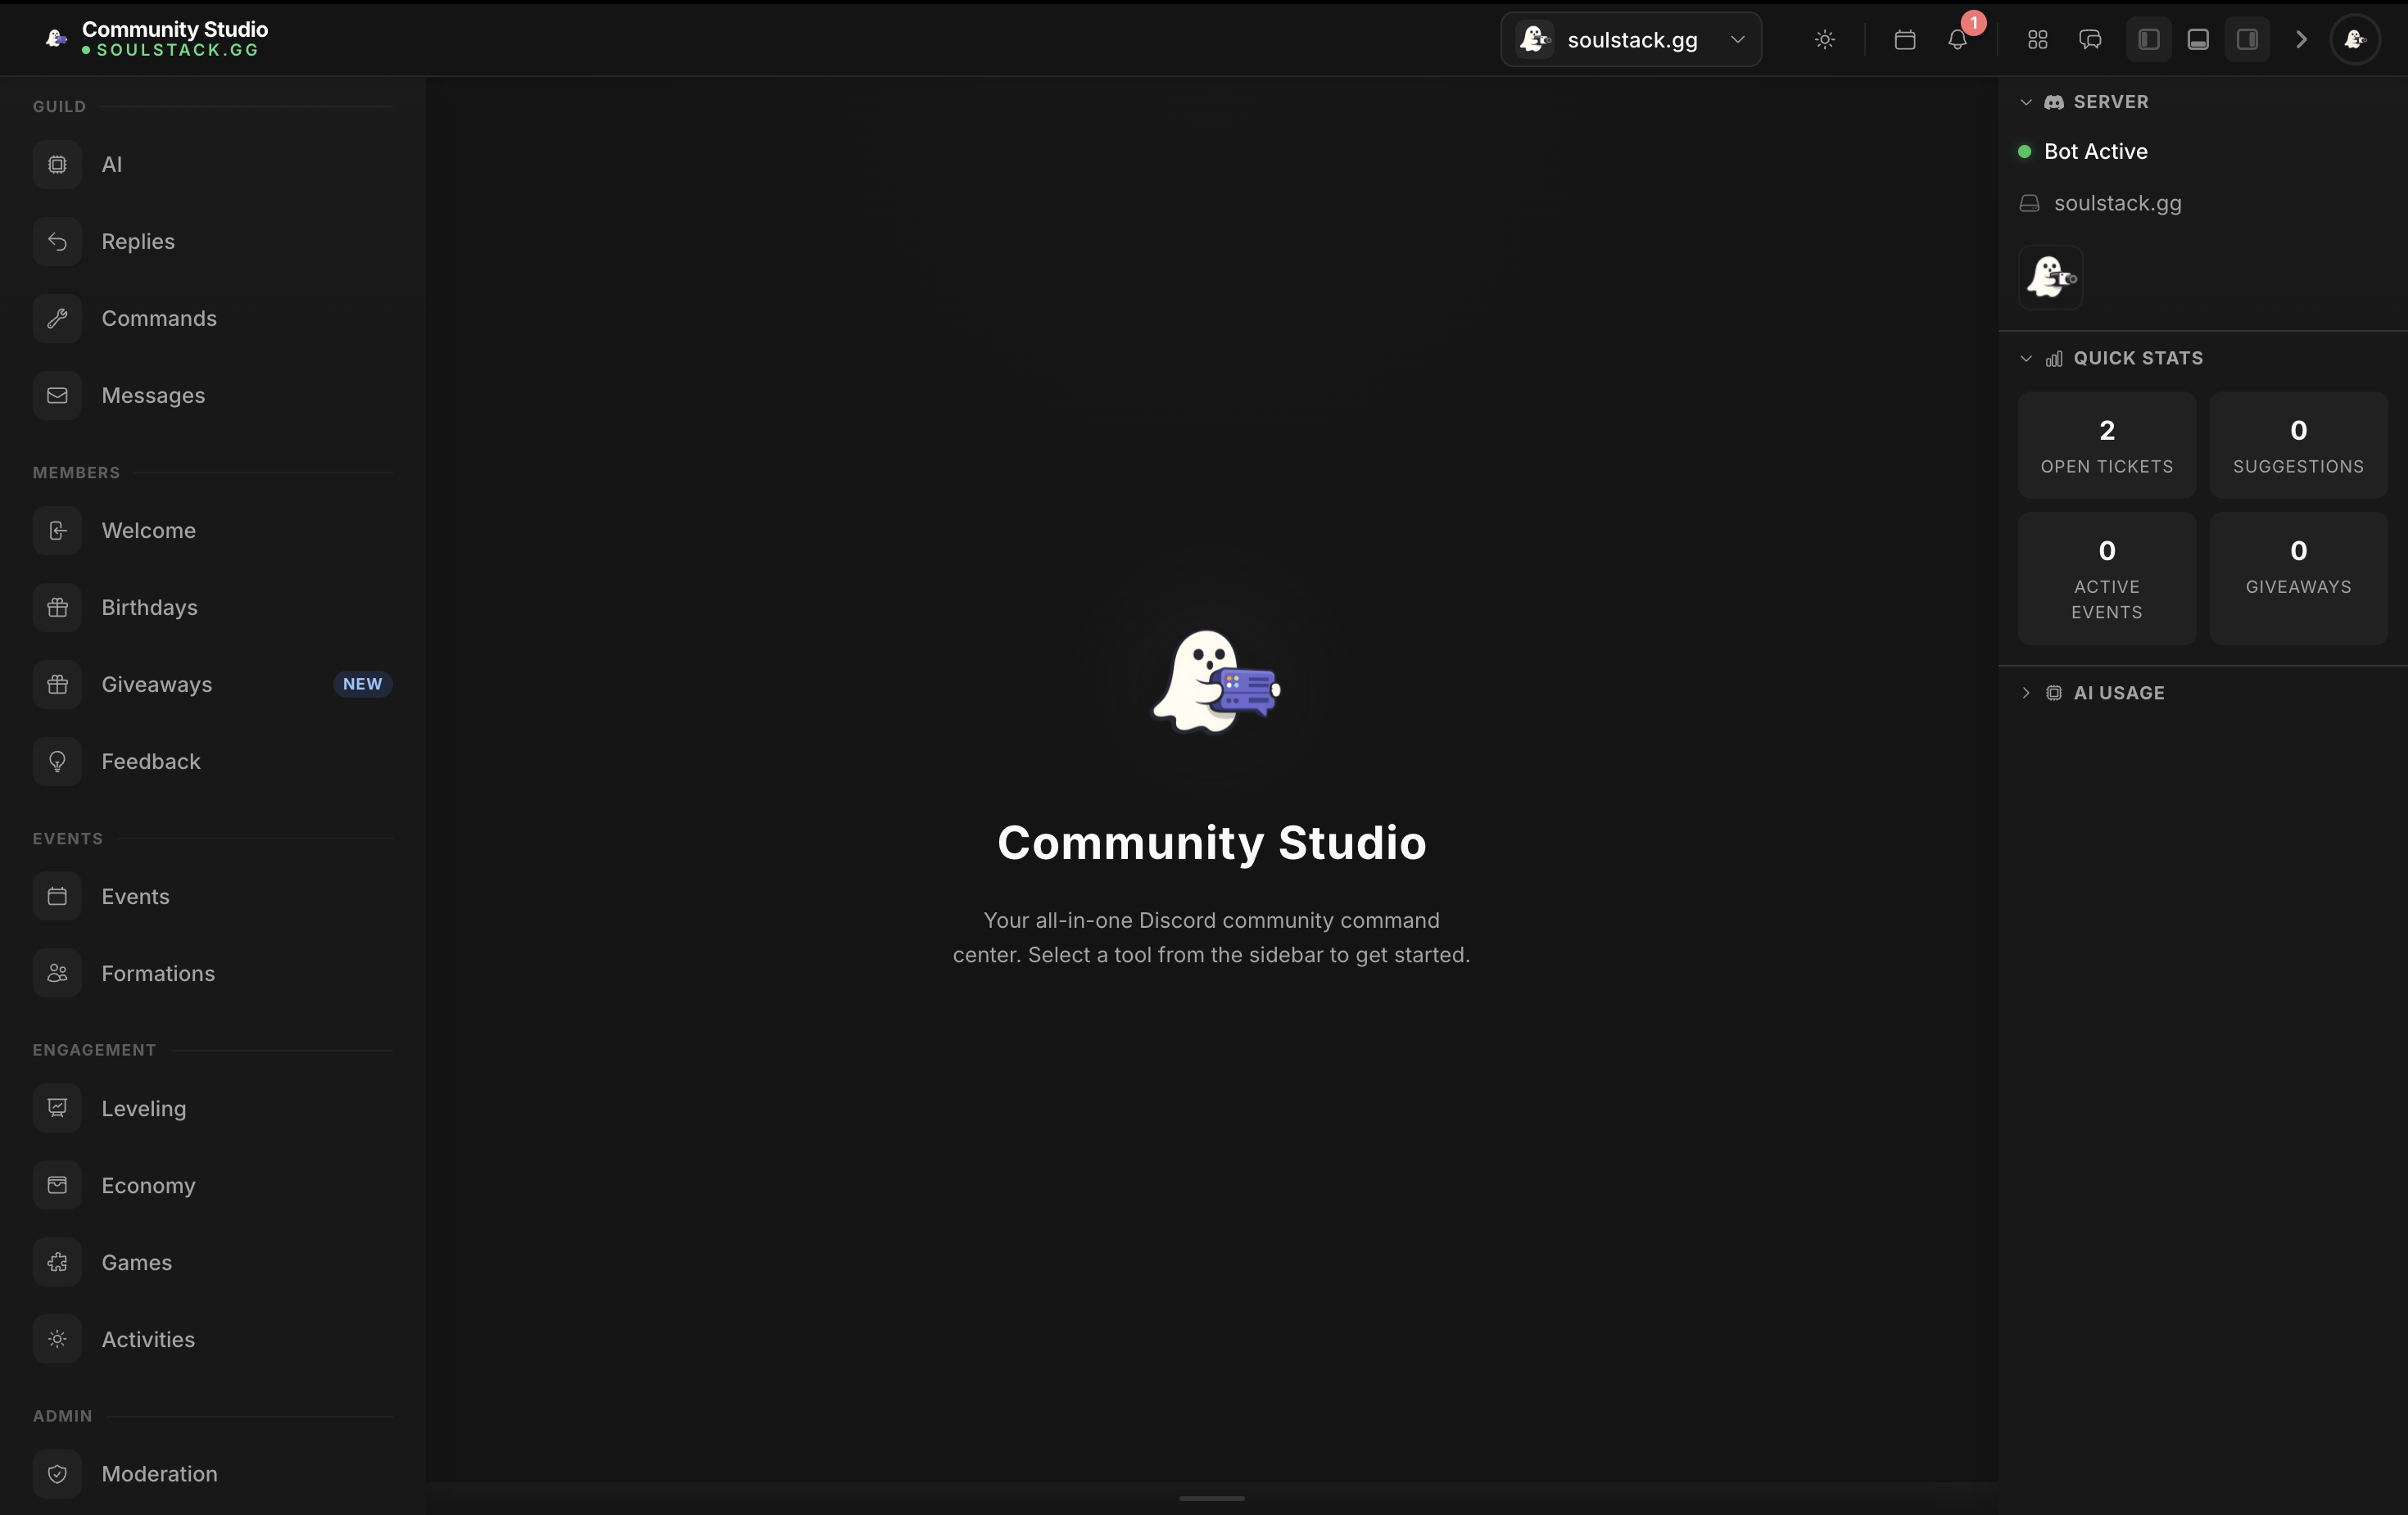This screenshot has height=1515, width=2408.
Task: Open Giveaways with NEW badge
Action: click(212, 684)
